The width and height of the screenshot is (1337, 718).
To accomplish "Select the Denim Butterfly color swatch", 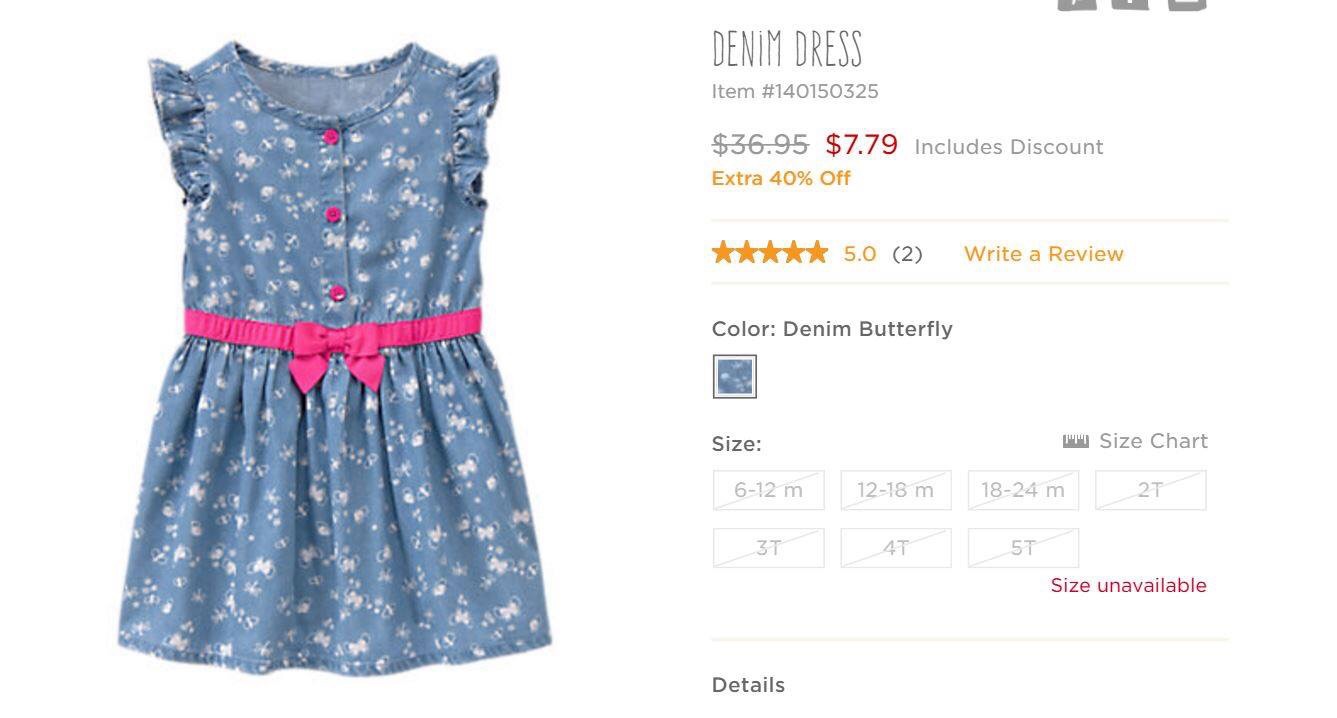I will coord(734,377).
